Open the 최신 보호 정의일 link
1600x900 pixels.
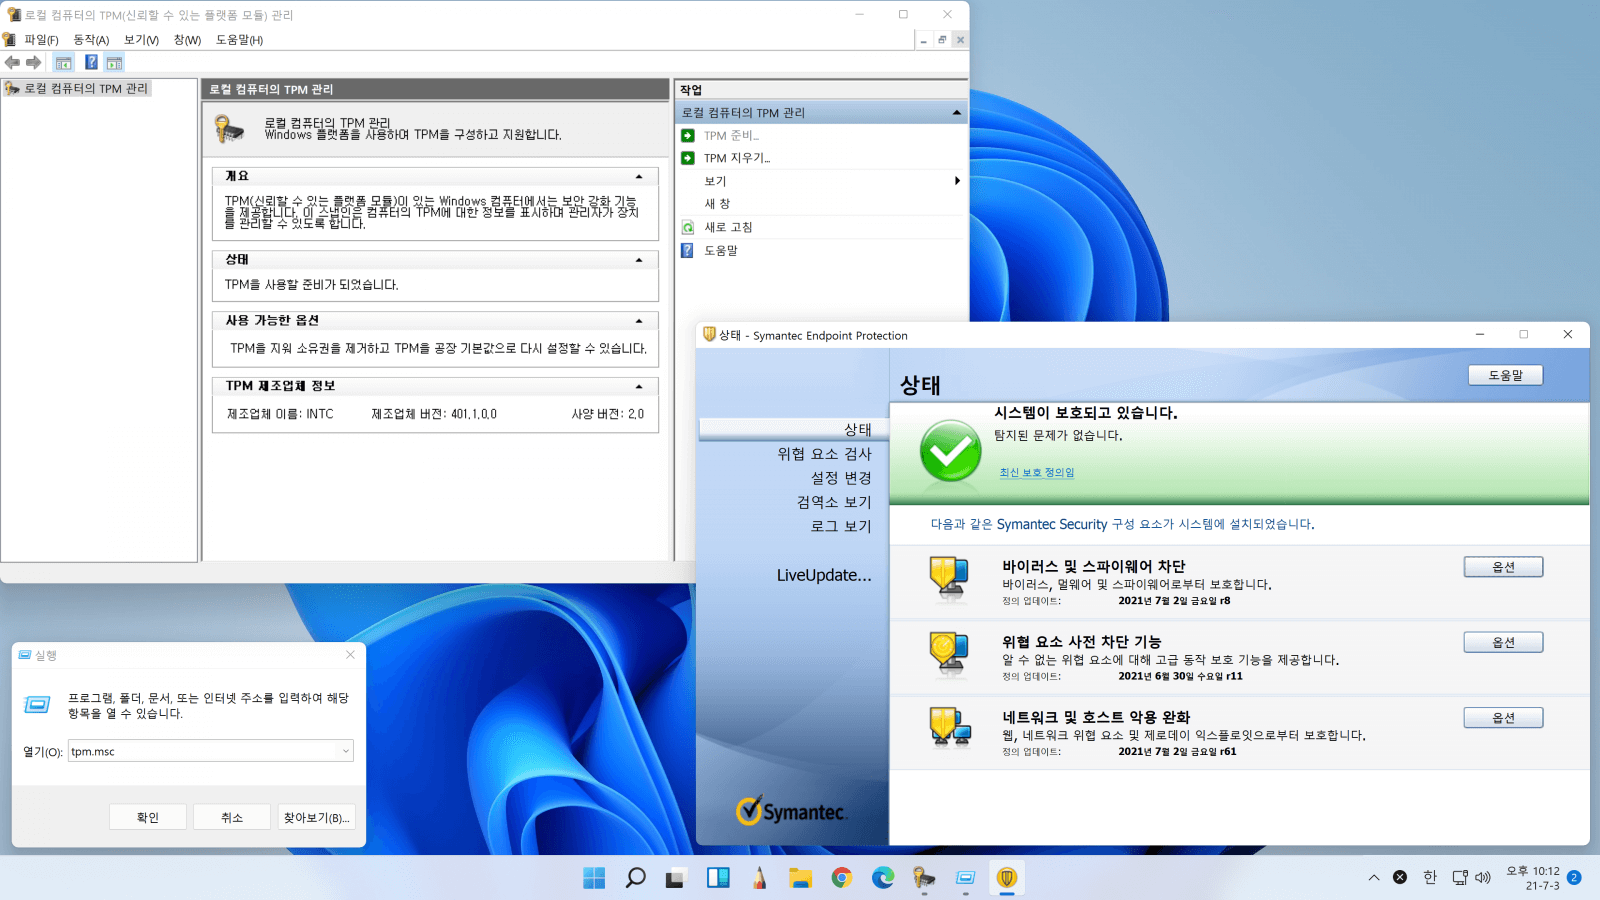(x=1036, y=473)
